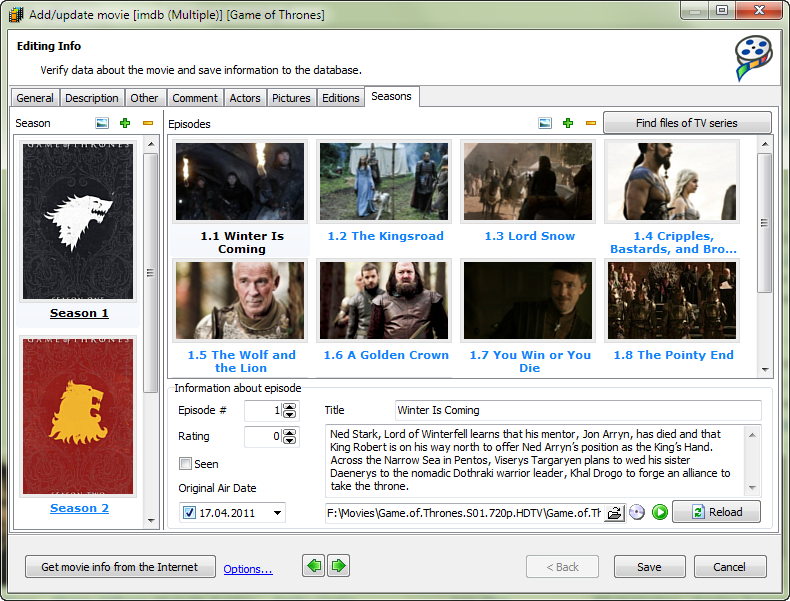Remove the season with the orange minus icon
Screen dimensions: 790x601
tap(148, 123)
